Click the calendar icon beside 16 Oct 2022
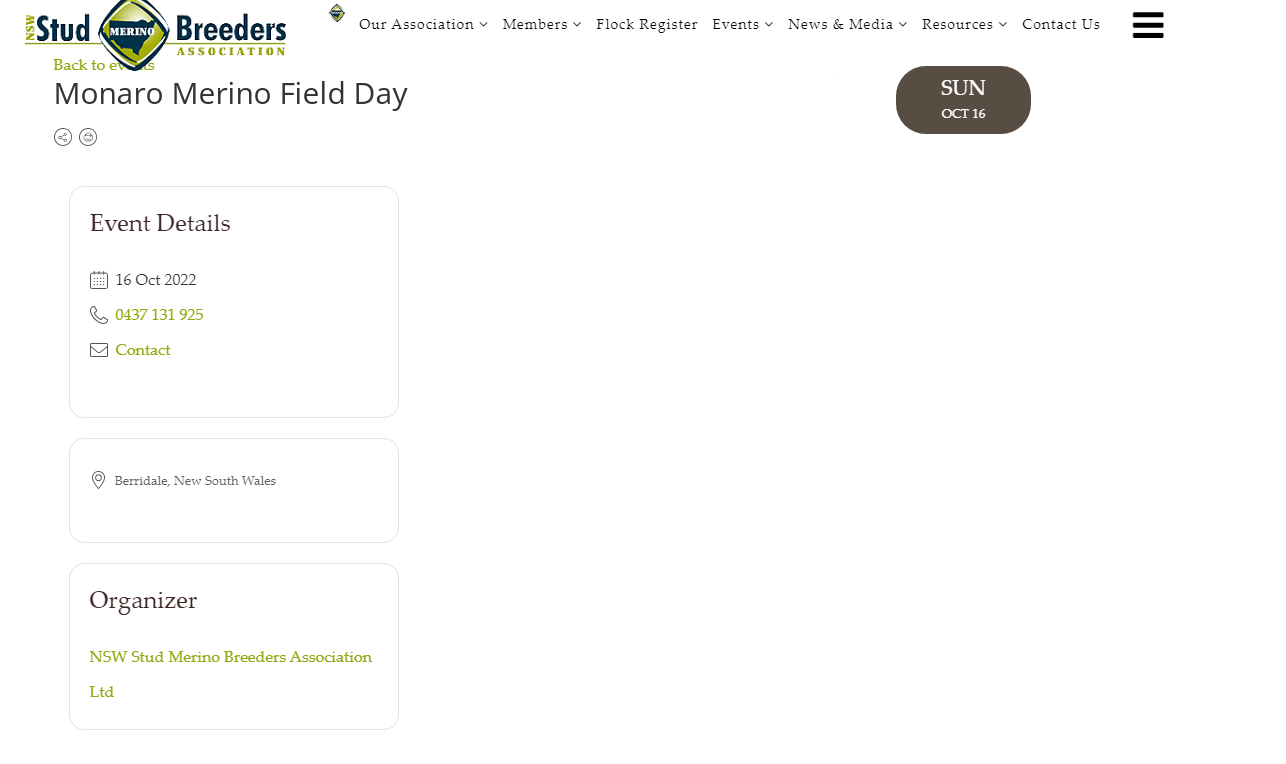This screenshot has height=764, width=1286. click(x=99, y=280)
